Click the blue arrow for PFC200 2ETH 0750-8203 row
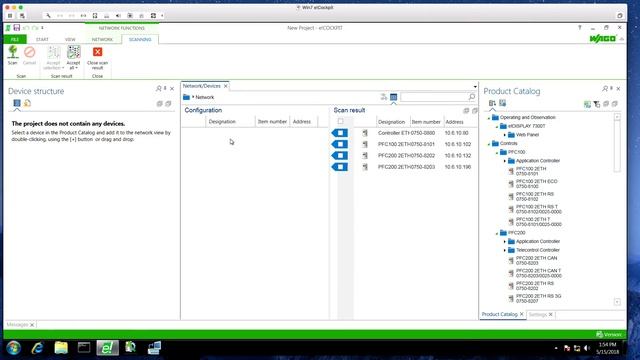The width and height of the screenshot is (640, 360). click(x=340, y=167)
